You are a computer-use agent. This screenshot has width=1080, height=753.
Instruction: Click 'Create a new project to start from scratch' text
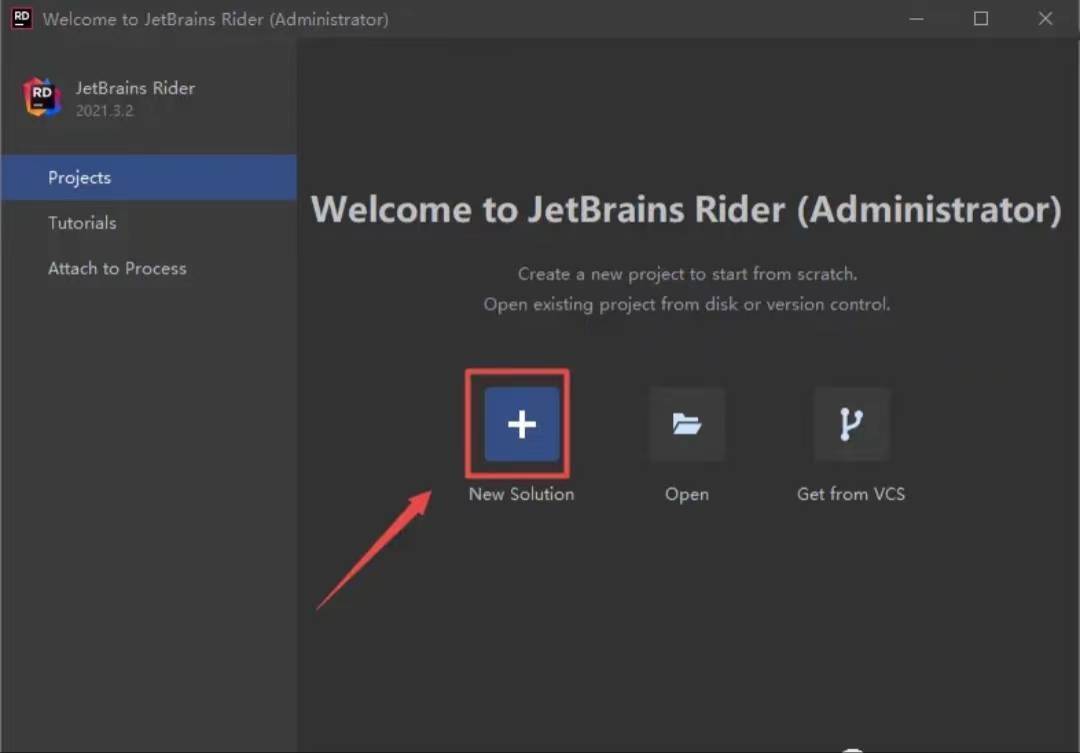pyautogui.click(x=687, y=274)
